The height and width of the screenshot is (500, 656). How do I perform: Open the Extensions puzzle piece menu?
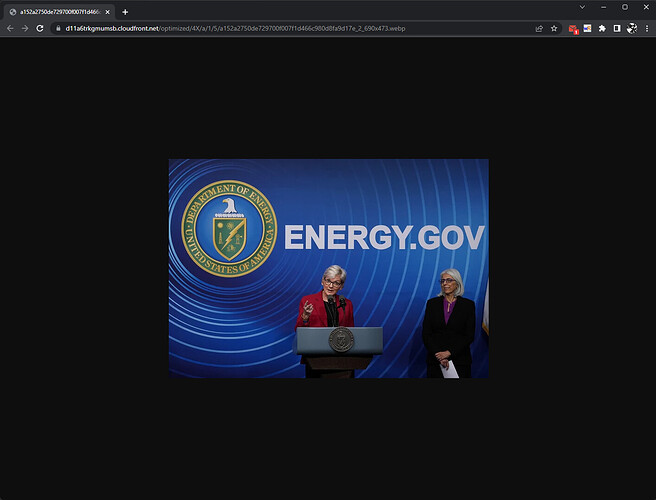click(602, 28)
